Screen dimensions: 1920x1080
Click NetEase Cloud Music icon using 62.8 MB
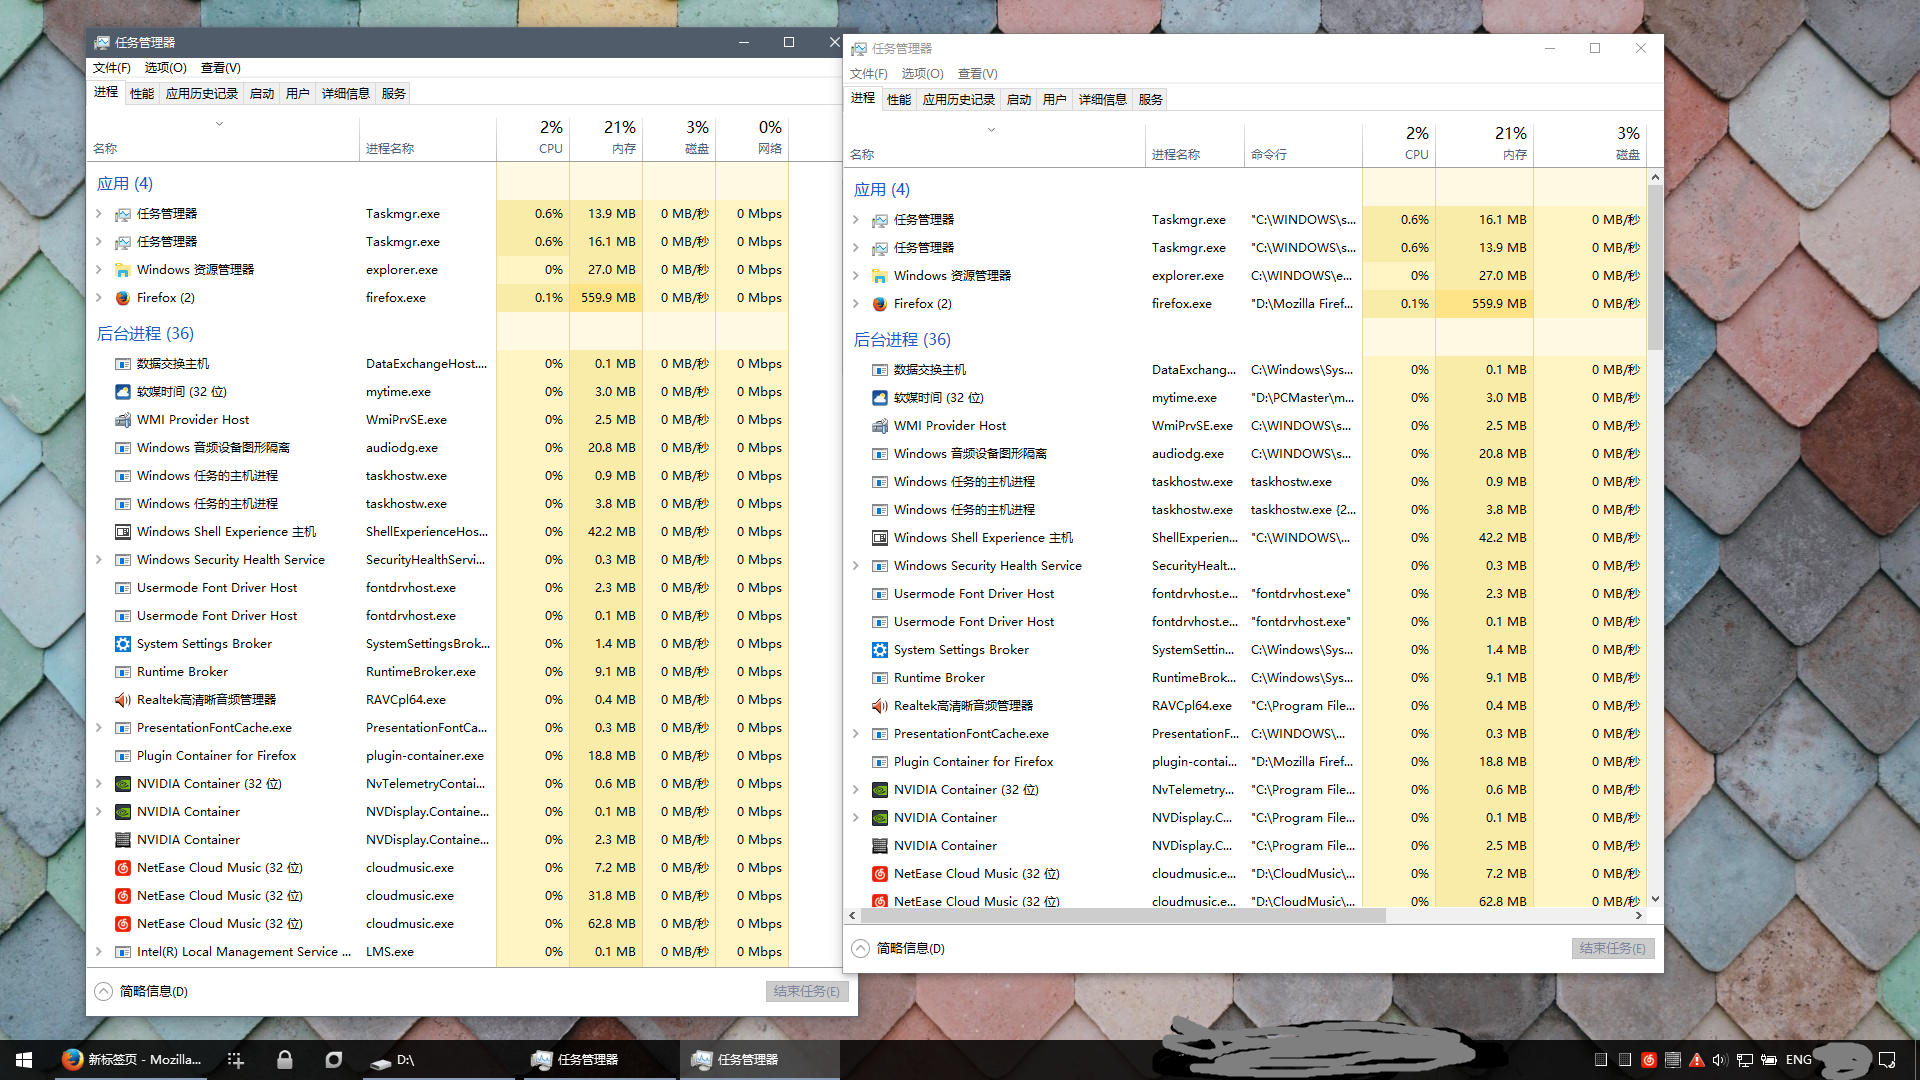123,924
